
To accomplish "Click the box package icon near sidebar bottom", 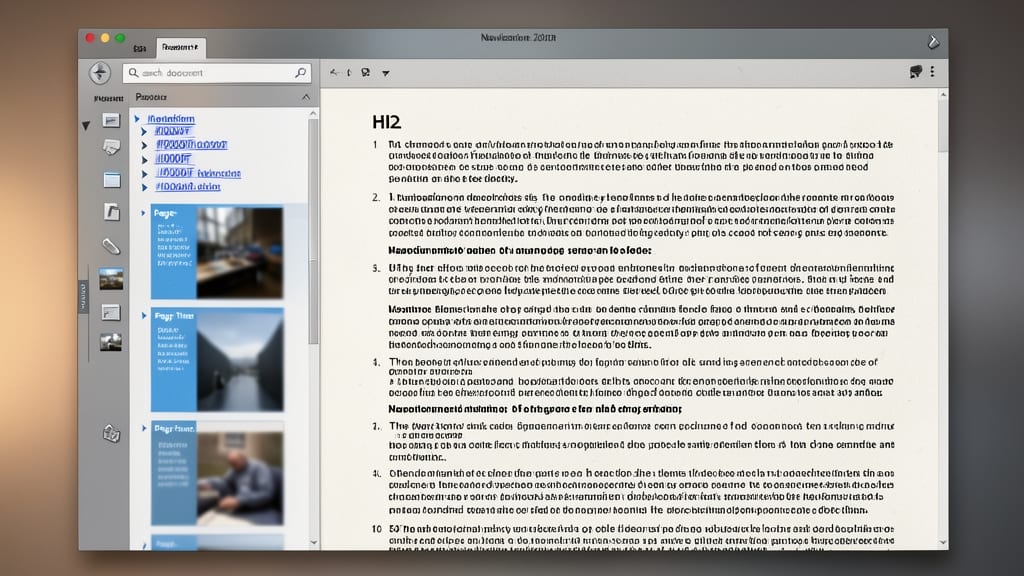I will pos(112,433).
